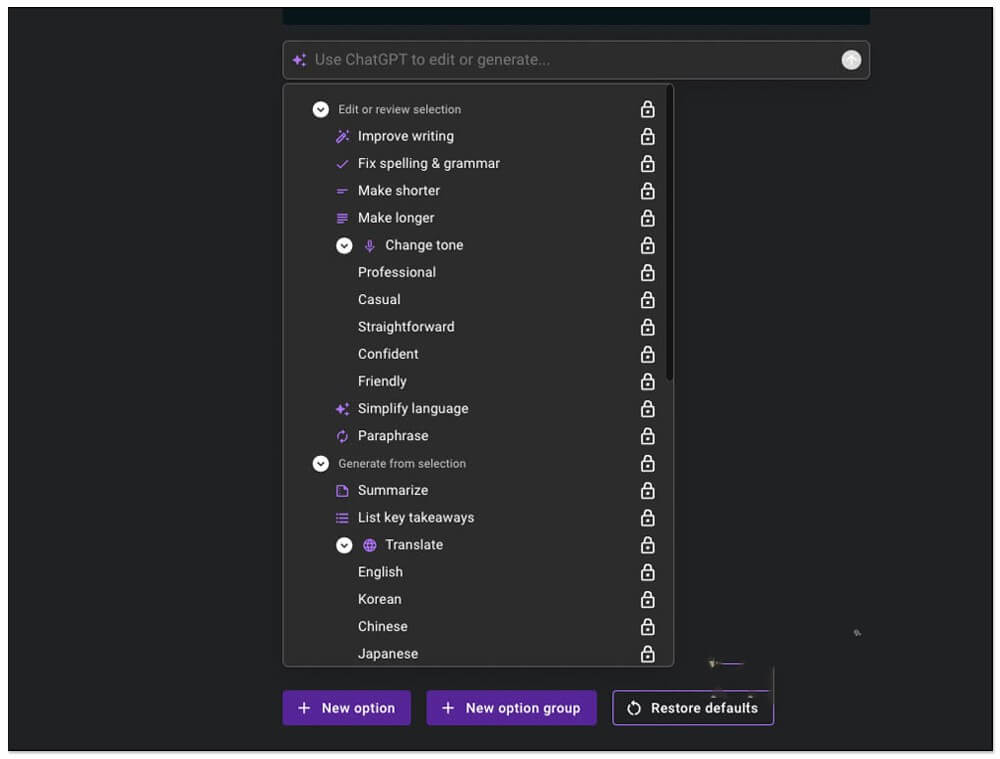Screen dimensions: 1000x759
Task: Pick the Simplify language option
Action: 413,409
